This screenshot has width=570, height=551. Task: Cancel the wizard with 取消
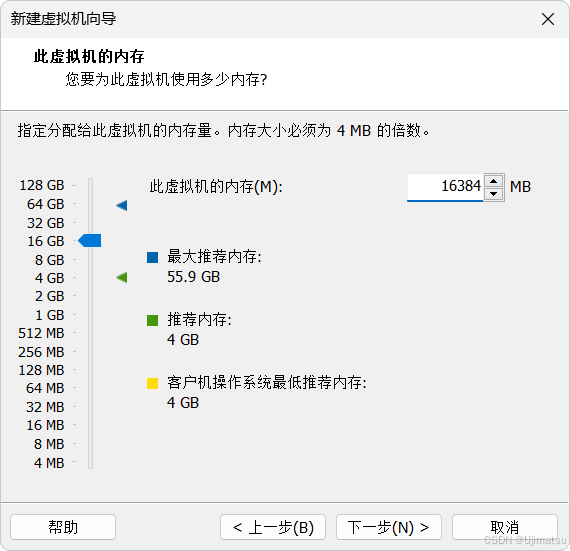(x=505, y=527)
